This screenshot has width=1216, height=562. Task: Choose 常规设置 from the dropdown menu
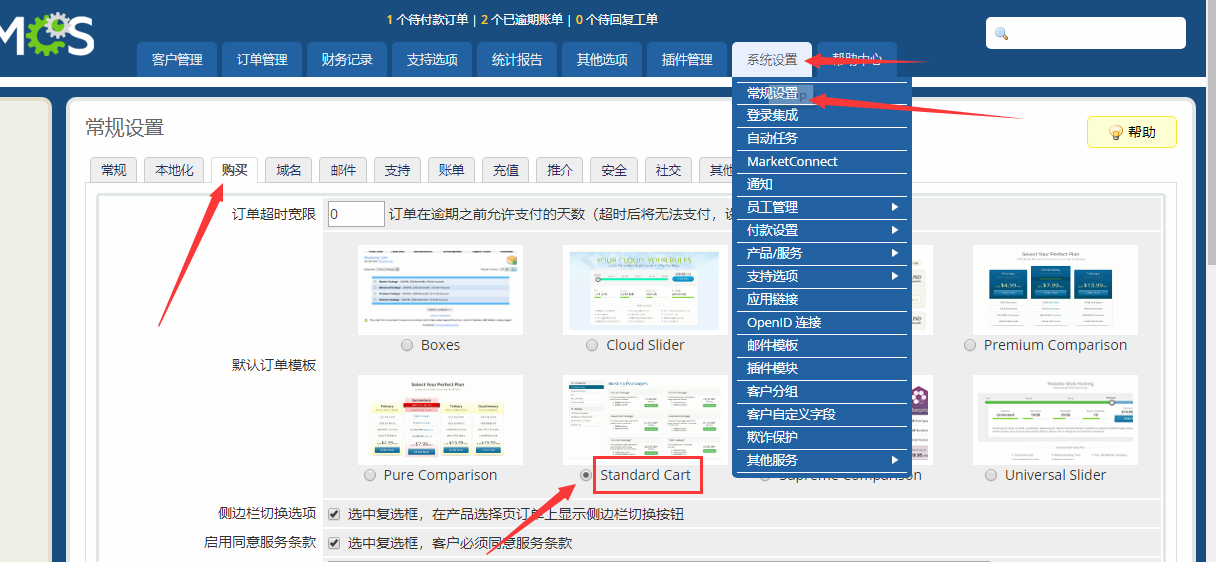(x=822, y=93)
